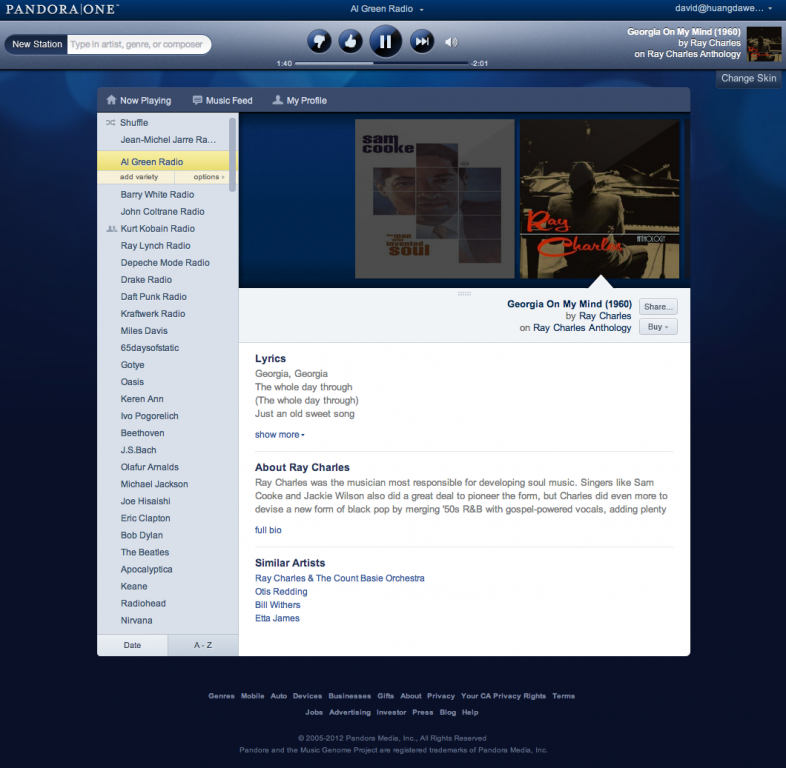786x768 pixels.
Task: Select the John Coltrane Radio station
Action: point(162,212)
